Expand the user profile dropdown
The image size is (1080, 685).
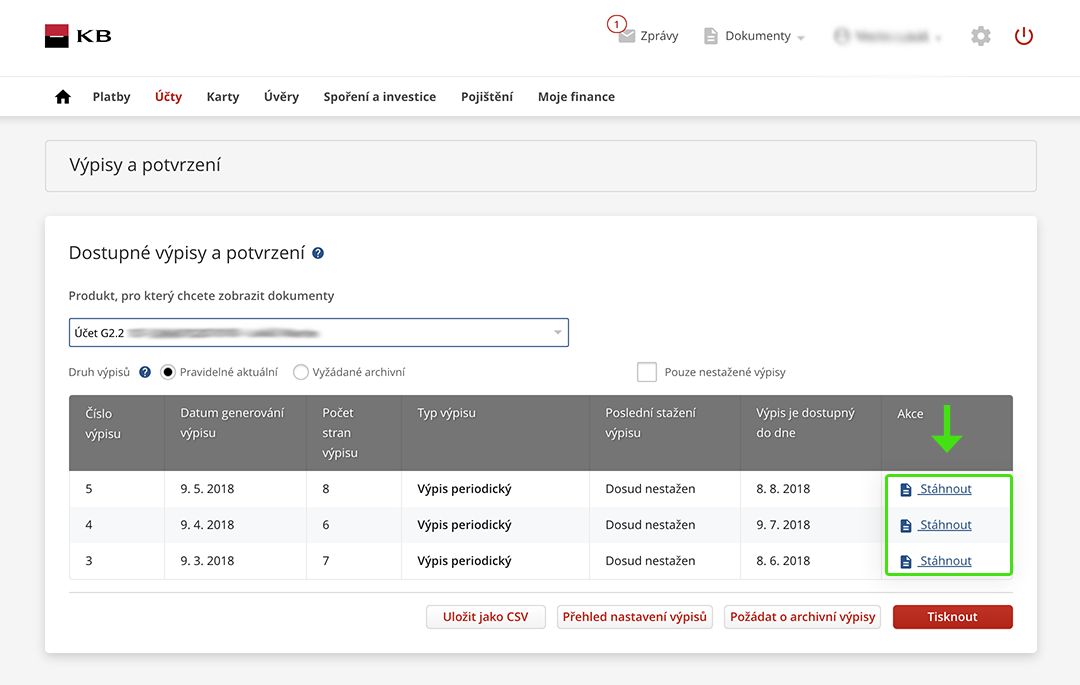[888, 36]
